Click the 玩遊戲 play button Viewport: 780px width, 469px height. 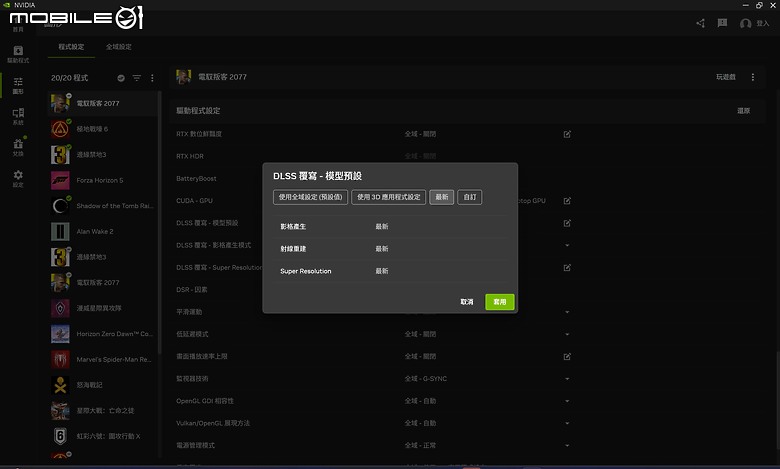(725, 77)
